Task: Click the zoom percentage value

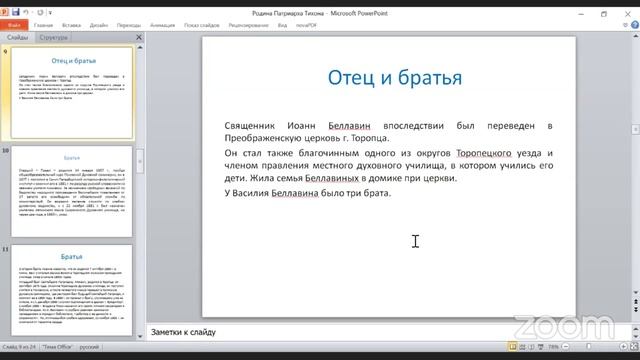Action: [x=553, y=347]
